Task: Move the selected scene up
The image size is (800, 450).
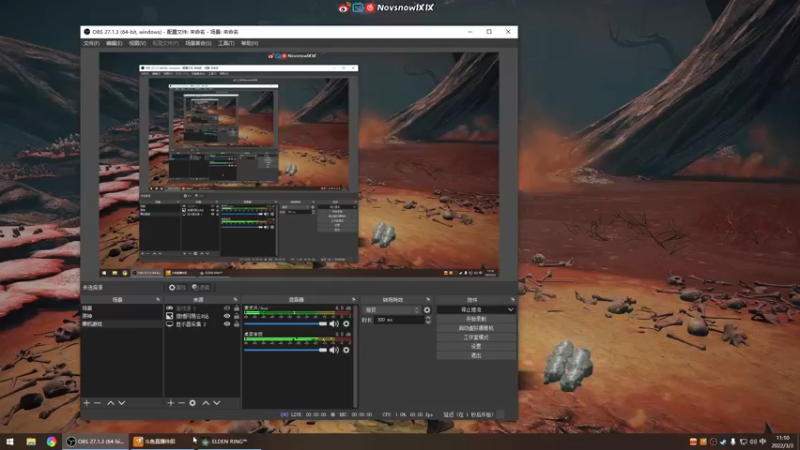Action: pyautogui.click(x=111, y=403)
